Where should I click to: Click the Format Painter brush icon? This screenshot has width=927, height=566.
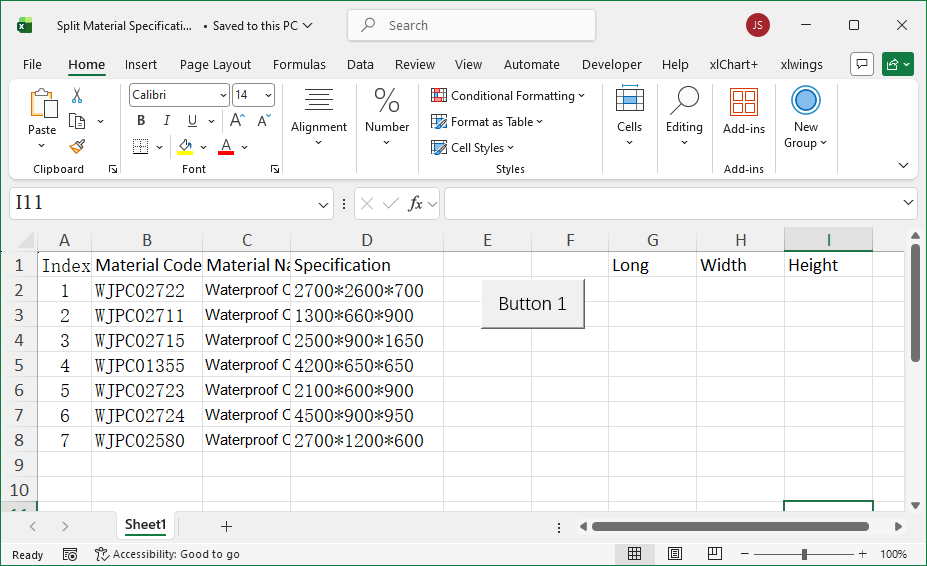[77, 146]
